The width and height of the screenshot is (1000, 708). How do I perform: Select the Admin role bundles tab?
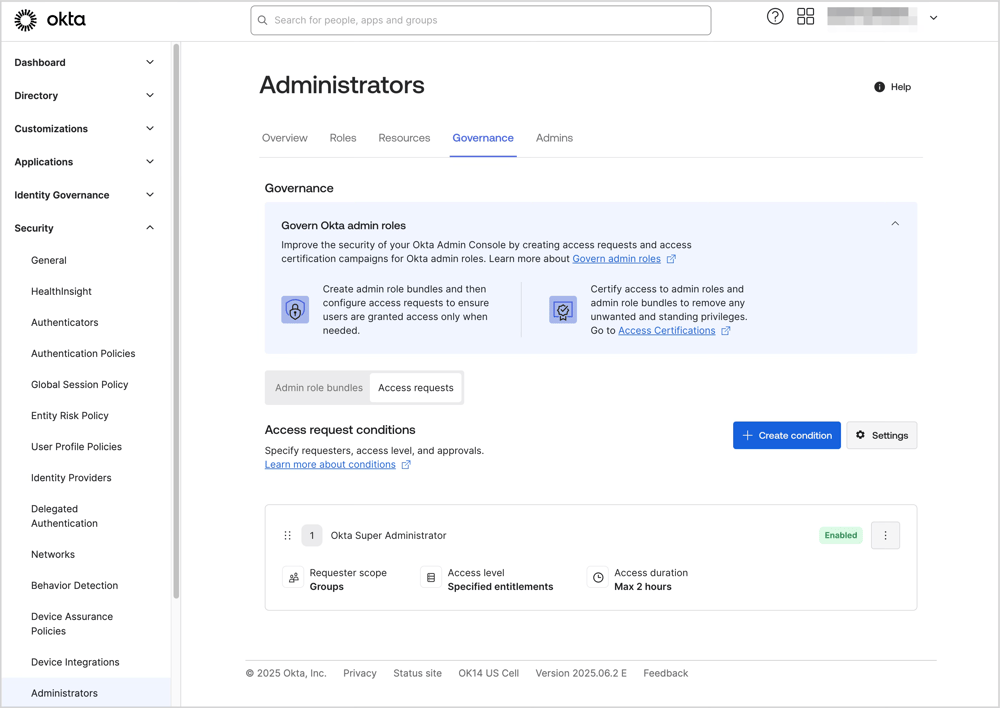pyautogui.click(x=319, y=388)
